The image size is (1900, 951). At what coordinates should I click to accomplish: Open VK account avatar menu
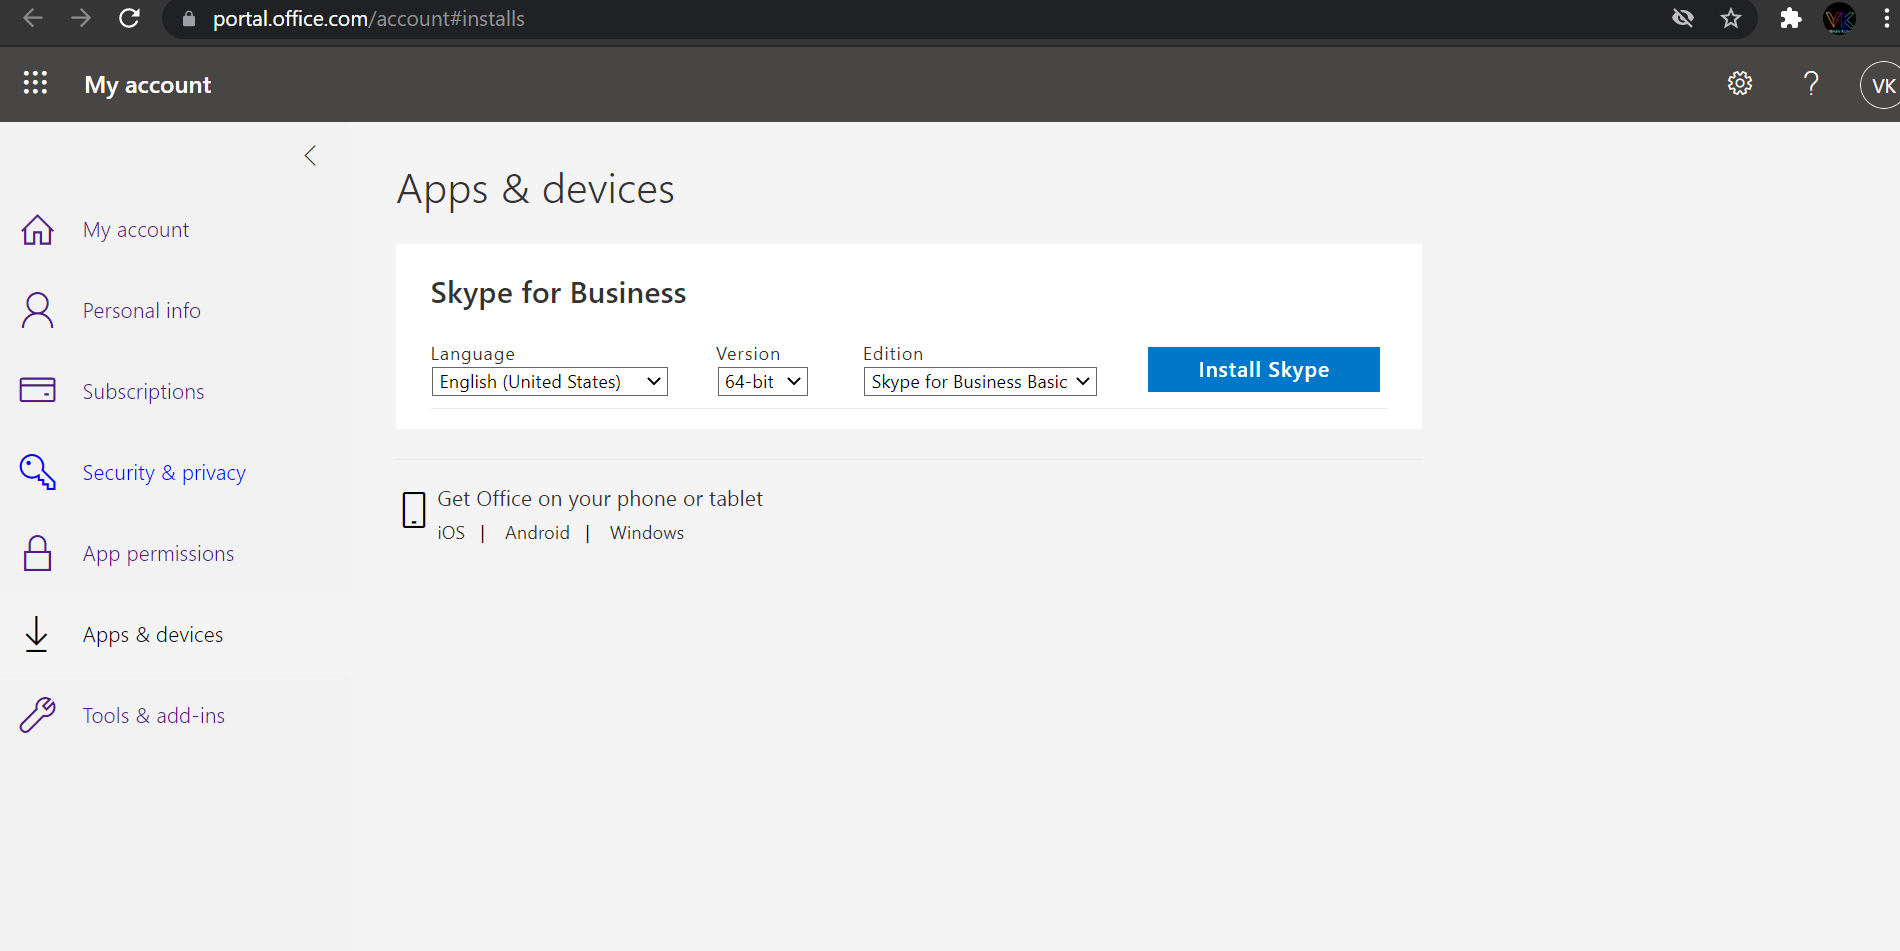[x=1881, y=85]
